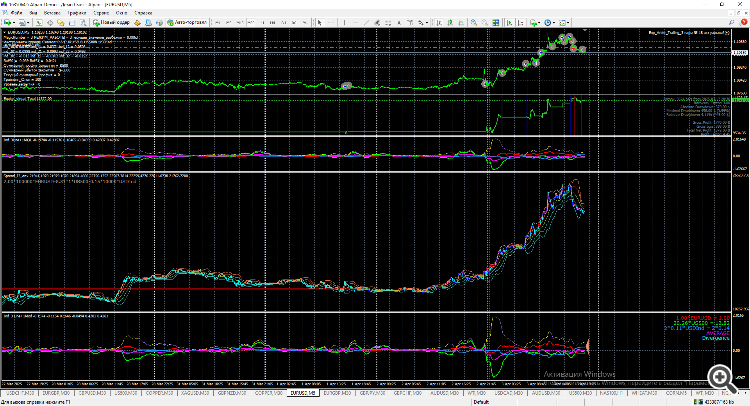
Task: Switch to bar chart display
Action: coord(439,22)
